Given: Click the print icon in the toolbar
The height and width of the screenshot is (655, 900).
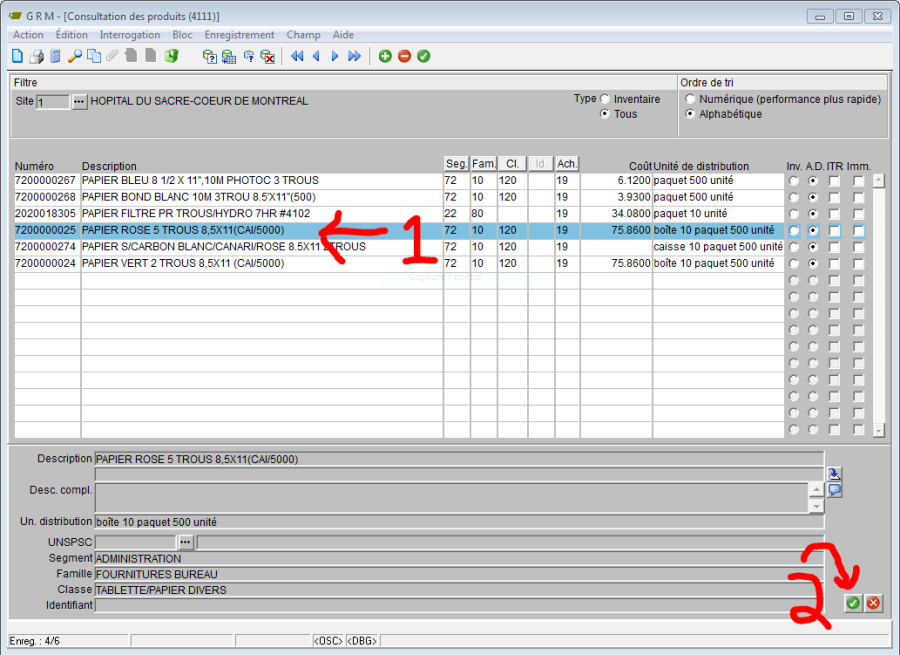Looking at the screenshot, I should (37, 56).
